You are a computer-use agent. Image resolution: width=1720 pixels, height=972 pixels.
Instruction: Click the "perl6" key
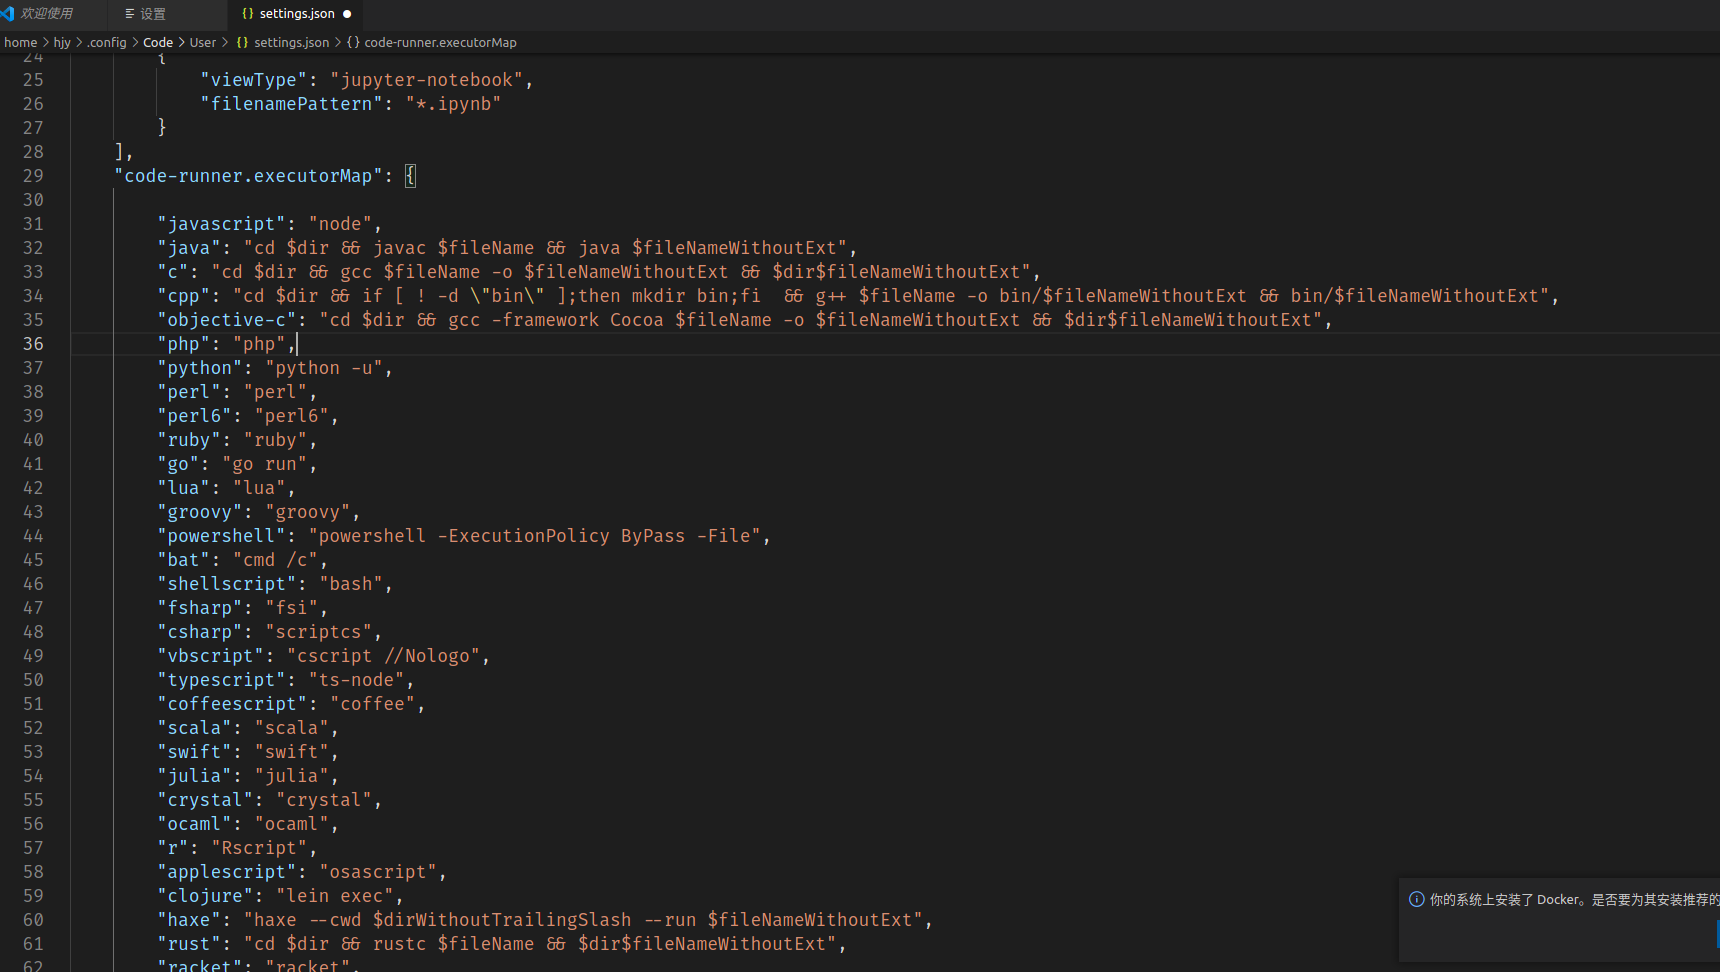(194, 416)
